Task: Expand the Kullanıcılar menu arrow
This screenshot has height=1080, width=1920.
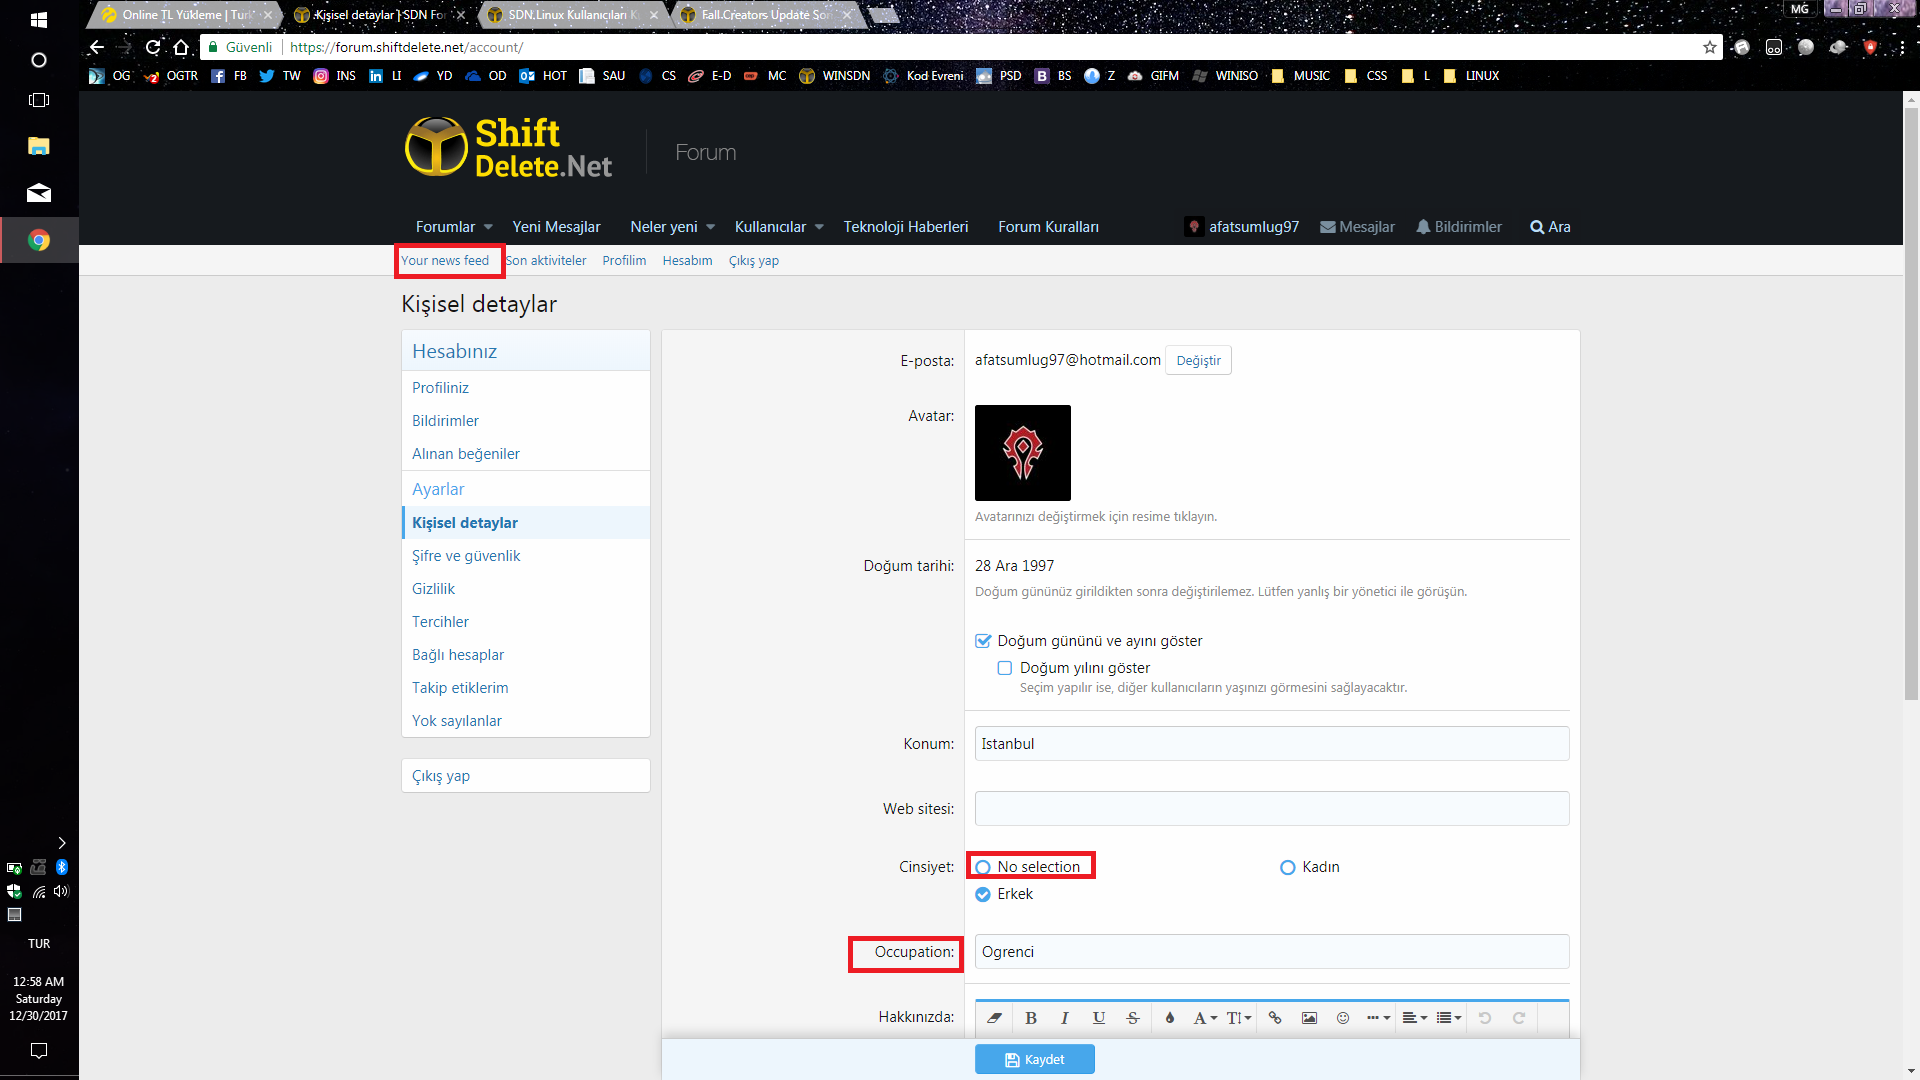Action: (x=819, y=227)
